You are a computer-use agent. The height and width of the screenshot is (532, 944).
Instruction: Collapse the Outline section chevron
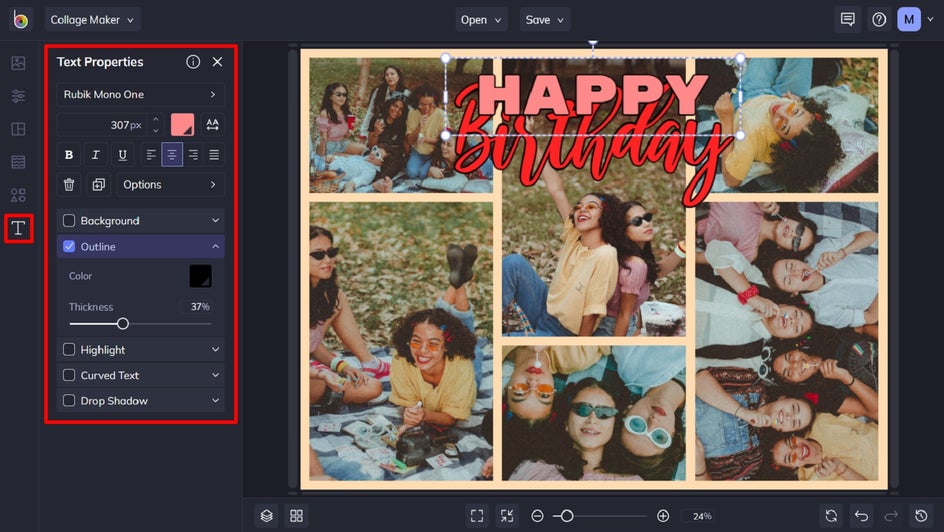pyautogui.click(x=215, y=246)
